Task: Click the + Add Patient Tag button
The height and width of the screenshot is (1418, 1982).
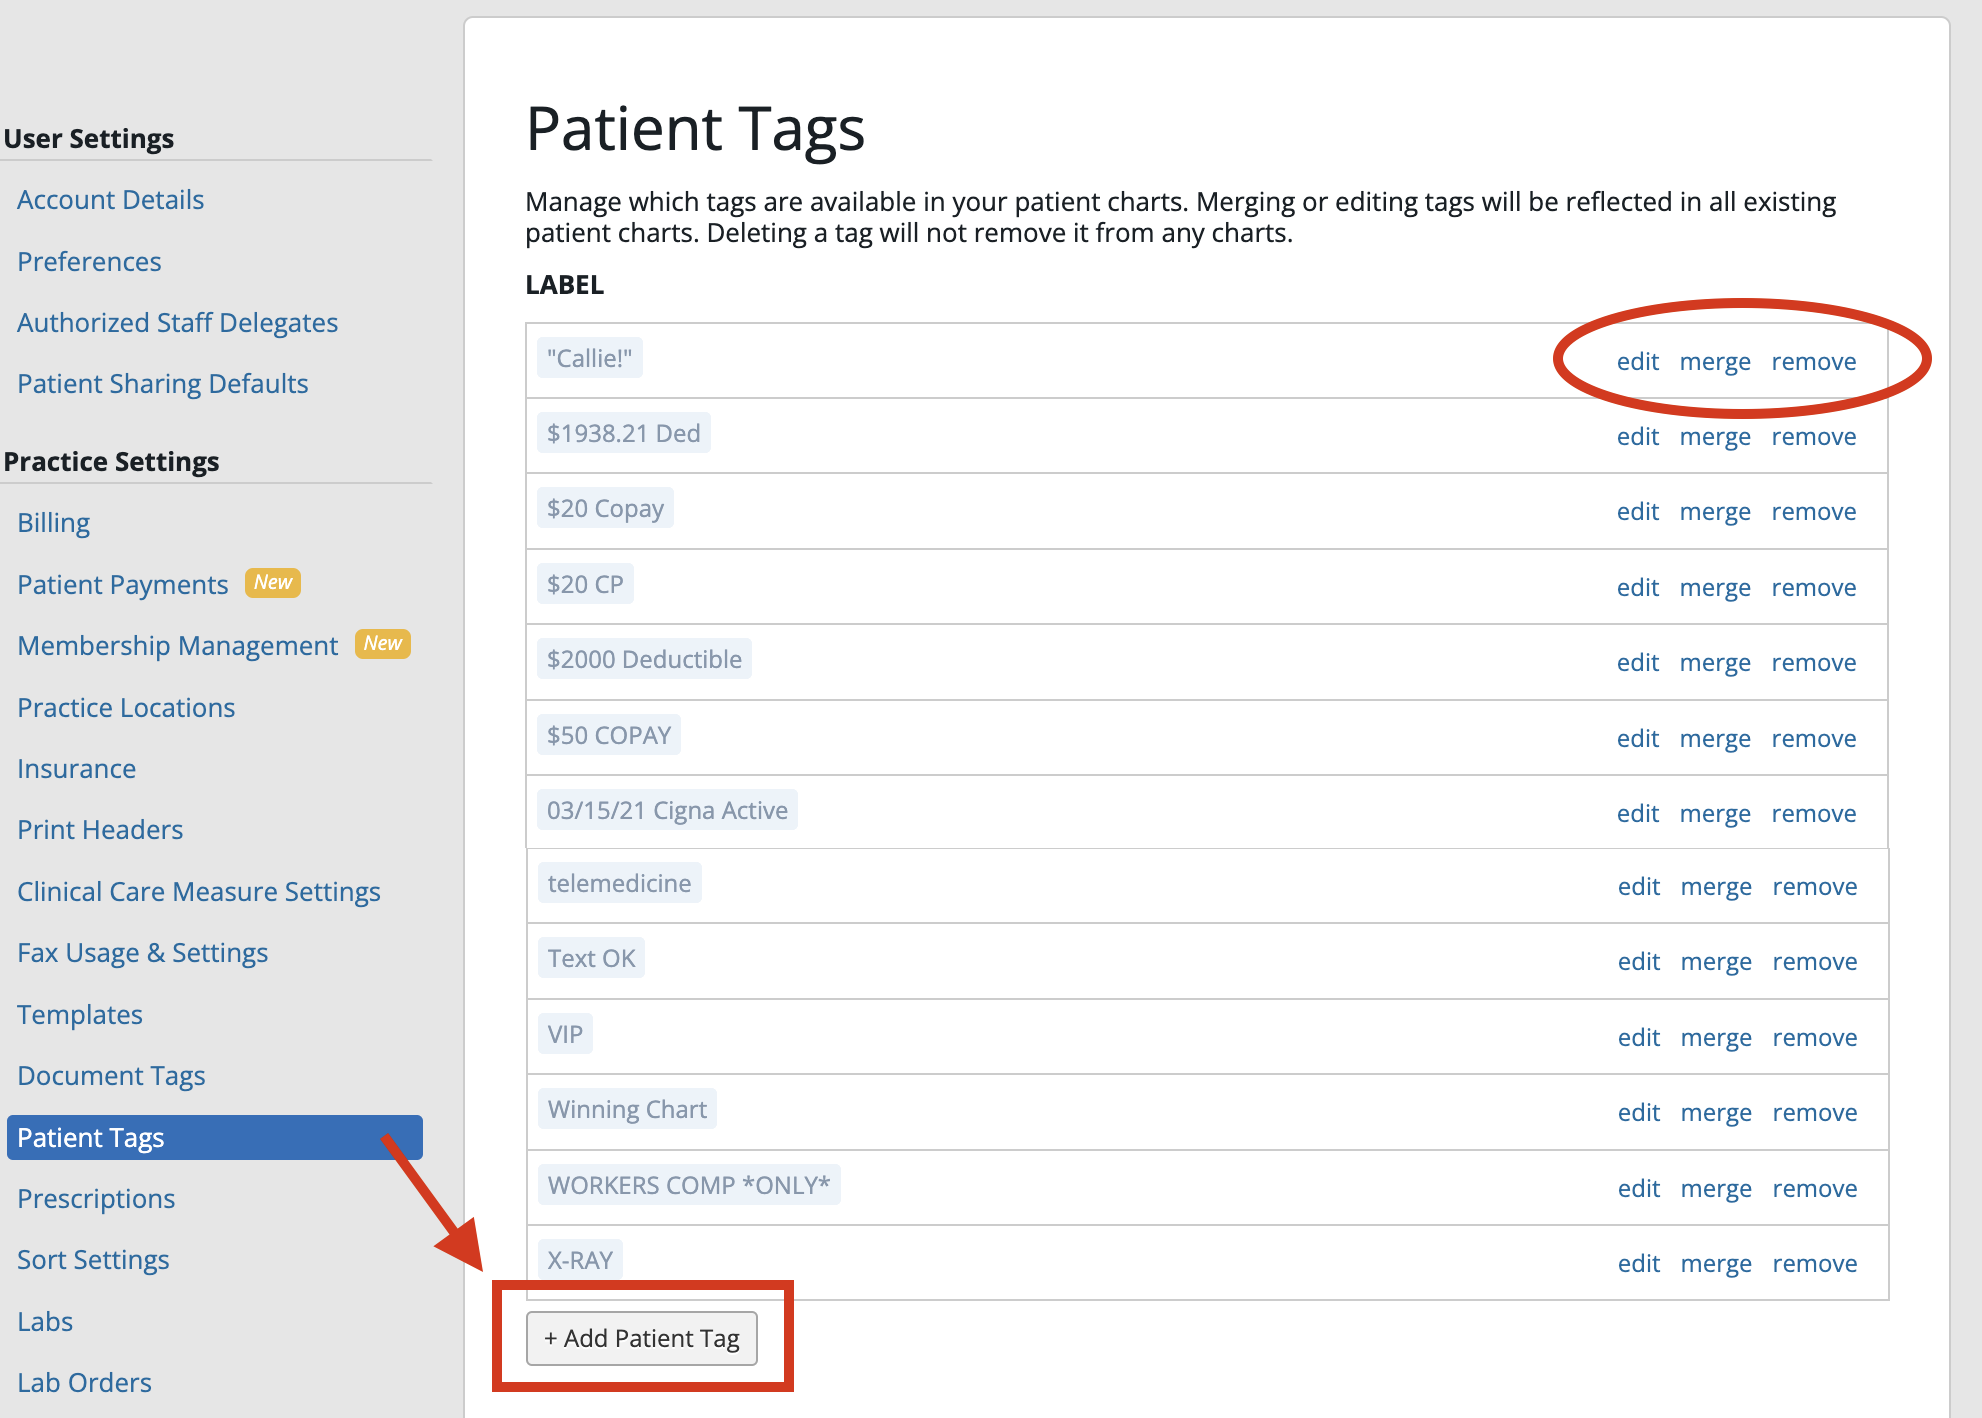Action: point(641,1338)
